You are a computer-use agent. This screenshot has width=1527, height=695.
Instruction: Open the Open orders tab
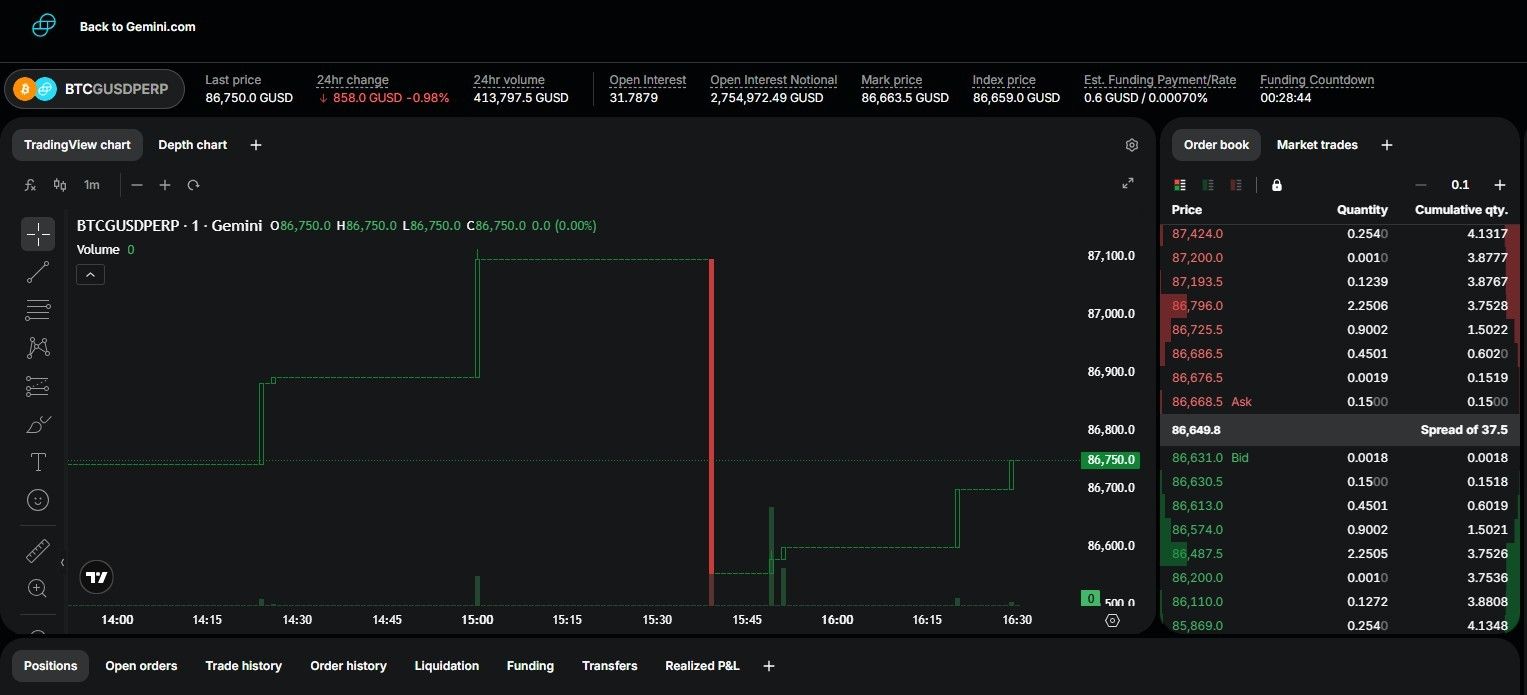click(141, 666)
